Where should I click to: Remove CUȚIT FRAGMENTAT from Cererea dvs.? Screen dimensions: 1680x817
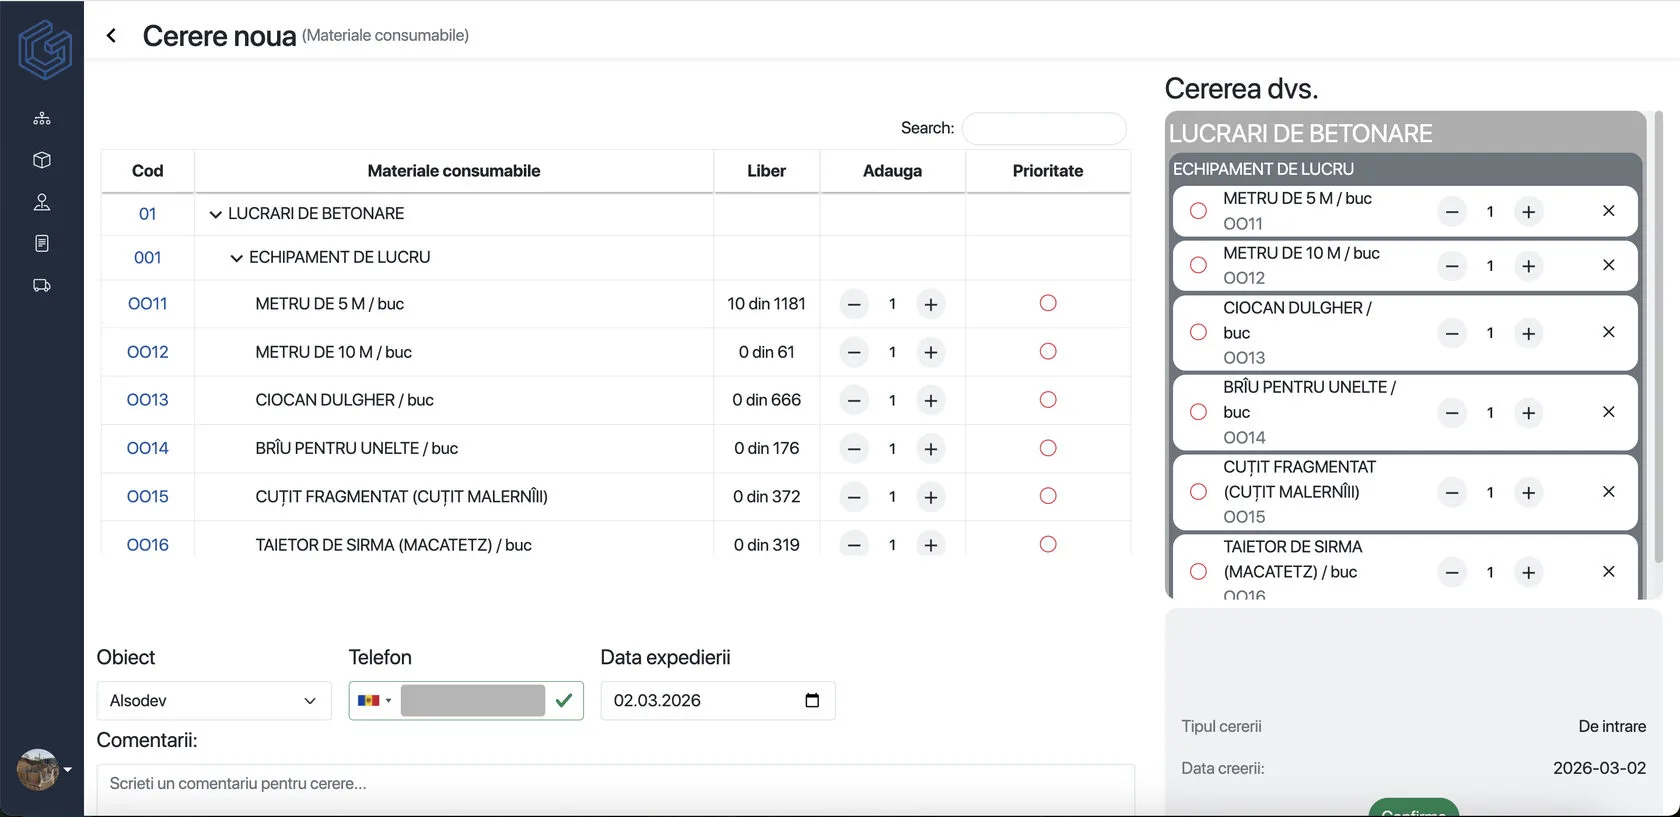1609,492
